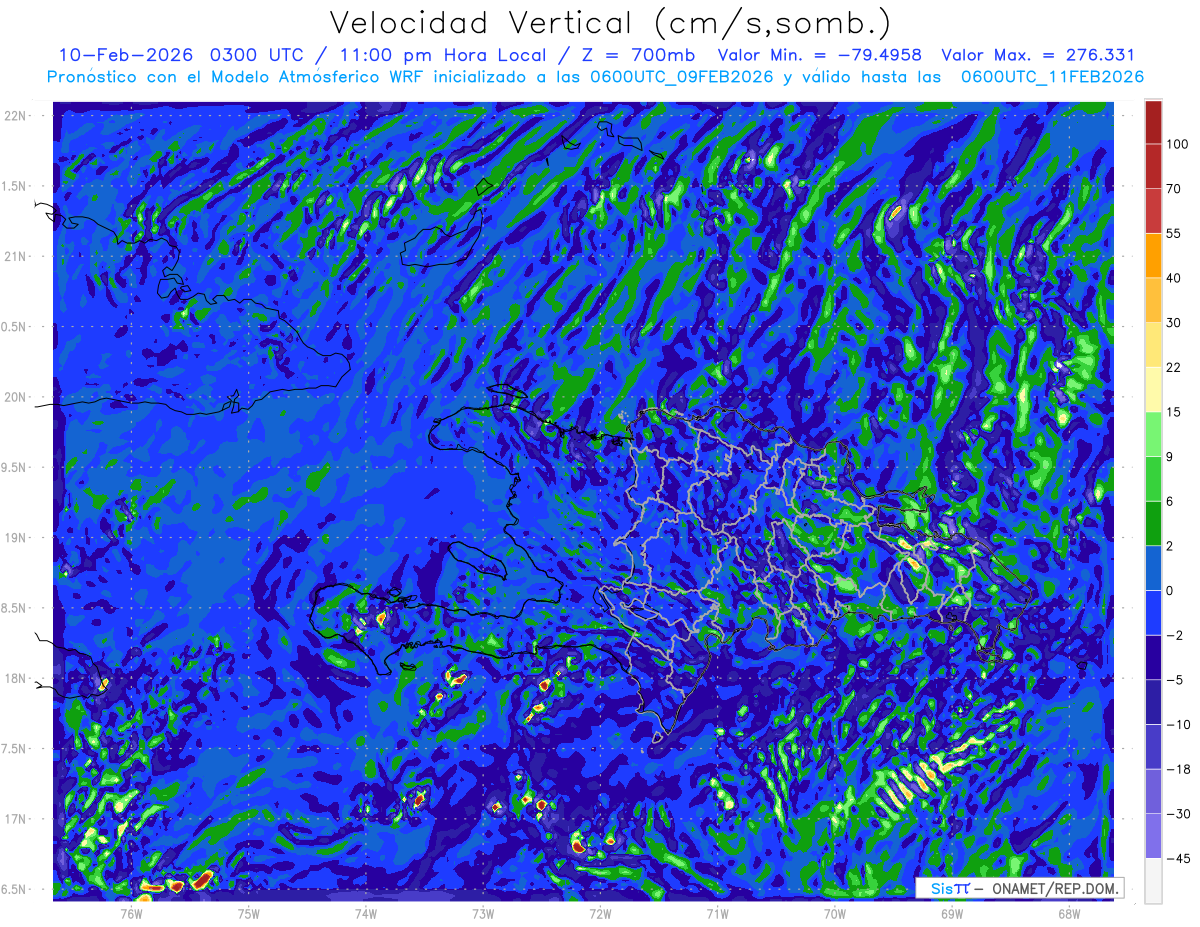Click the dark red swatch above 100

point(1153,122)
